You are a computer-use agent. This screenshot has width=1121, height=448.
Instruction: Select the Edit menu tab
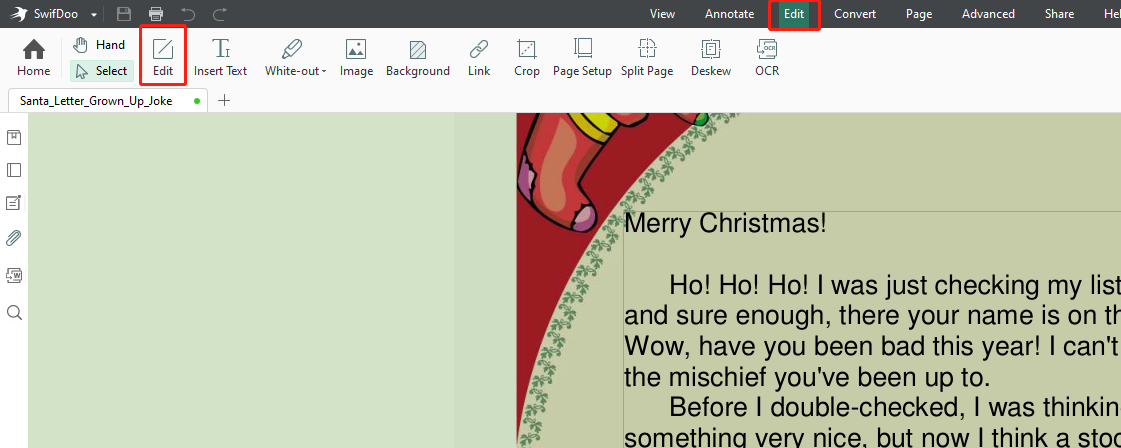[794, 14]
